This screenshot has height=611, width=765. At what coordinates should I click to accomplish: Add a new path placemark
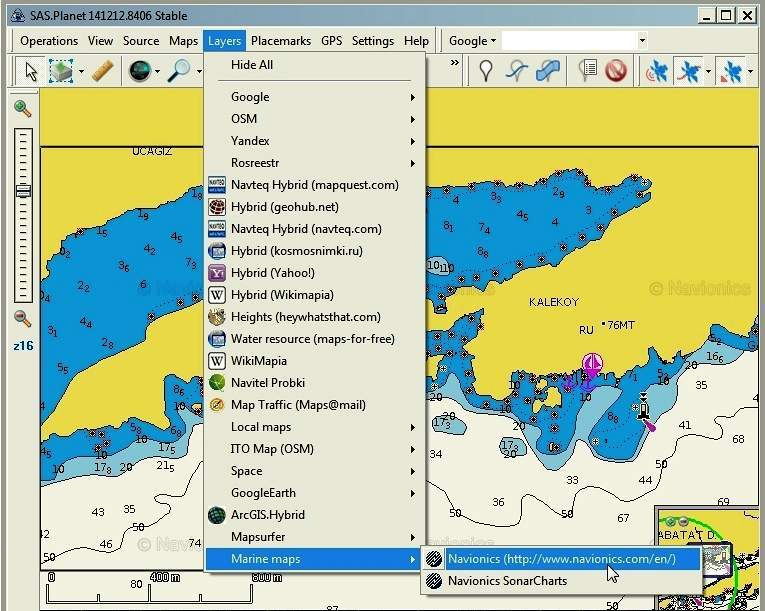517,71
